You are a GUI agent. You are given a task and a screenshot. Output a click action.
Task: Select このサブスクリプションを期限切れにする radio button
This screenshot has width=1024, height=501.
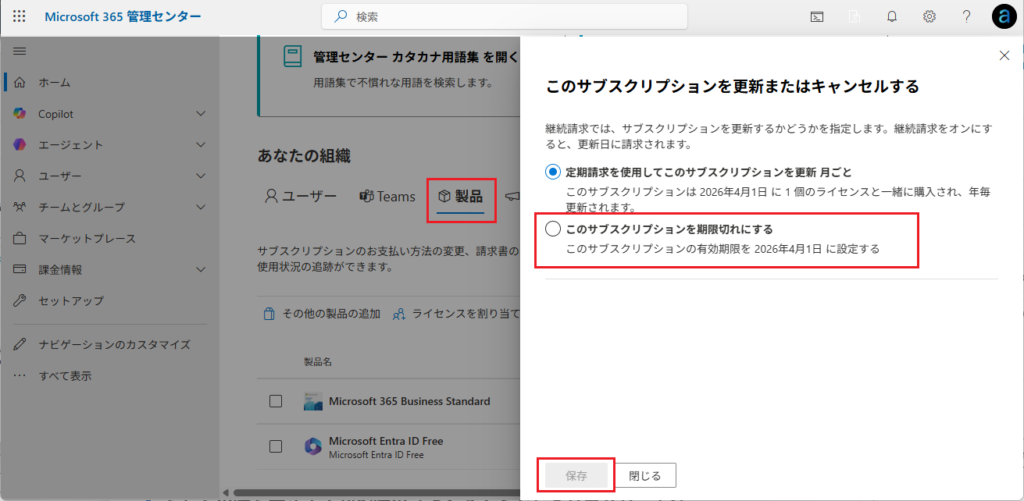coord(552,229)
